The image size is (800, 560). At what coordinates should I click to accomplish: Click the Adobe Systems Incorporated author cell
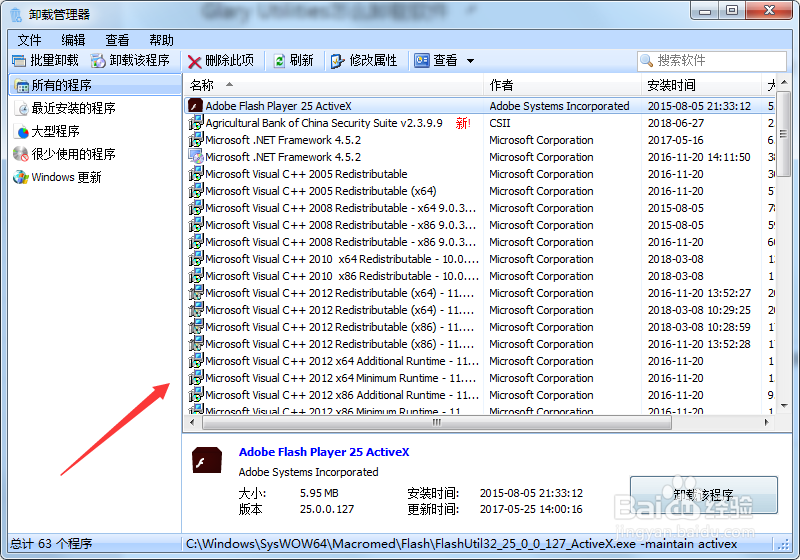[559, 106]
